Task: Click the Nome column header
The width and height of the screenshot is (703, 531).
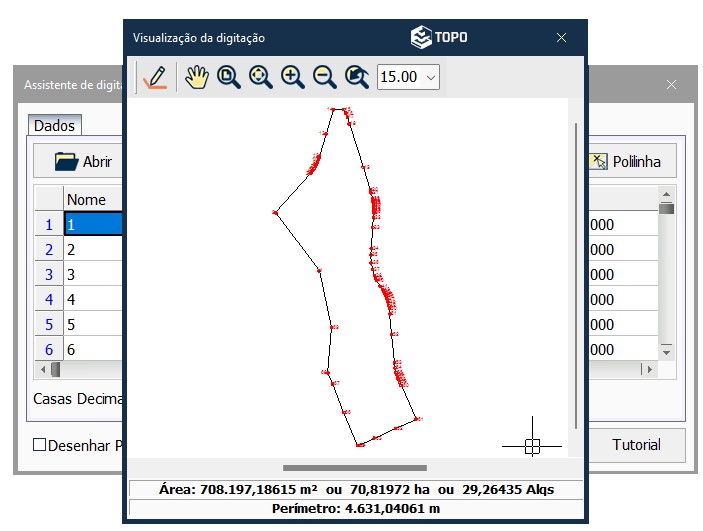Action: [92, 199]
